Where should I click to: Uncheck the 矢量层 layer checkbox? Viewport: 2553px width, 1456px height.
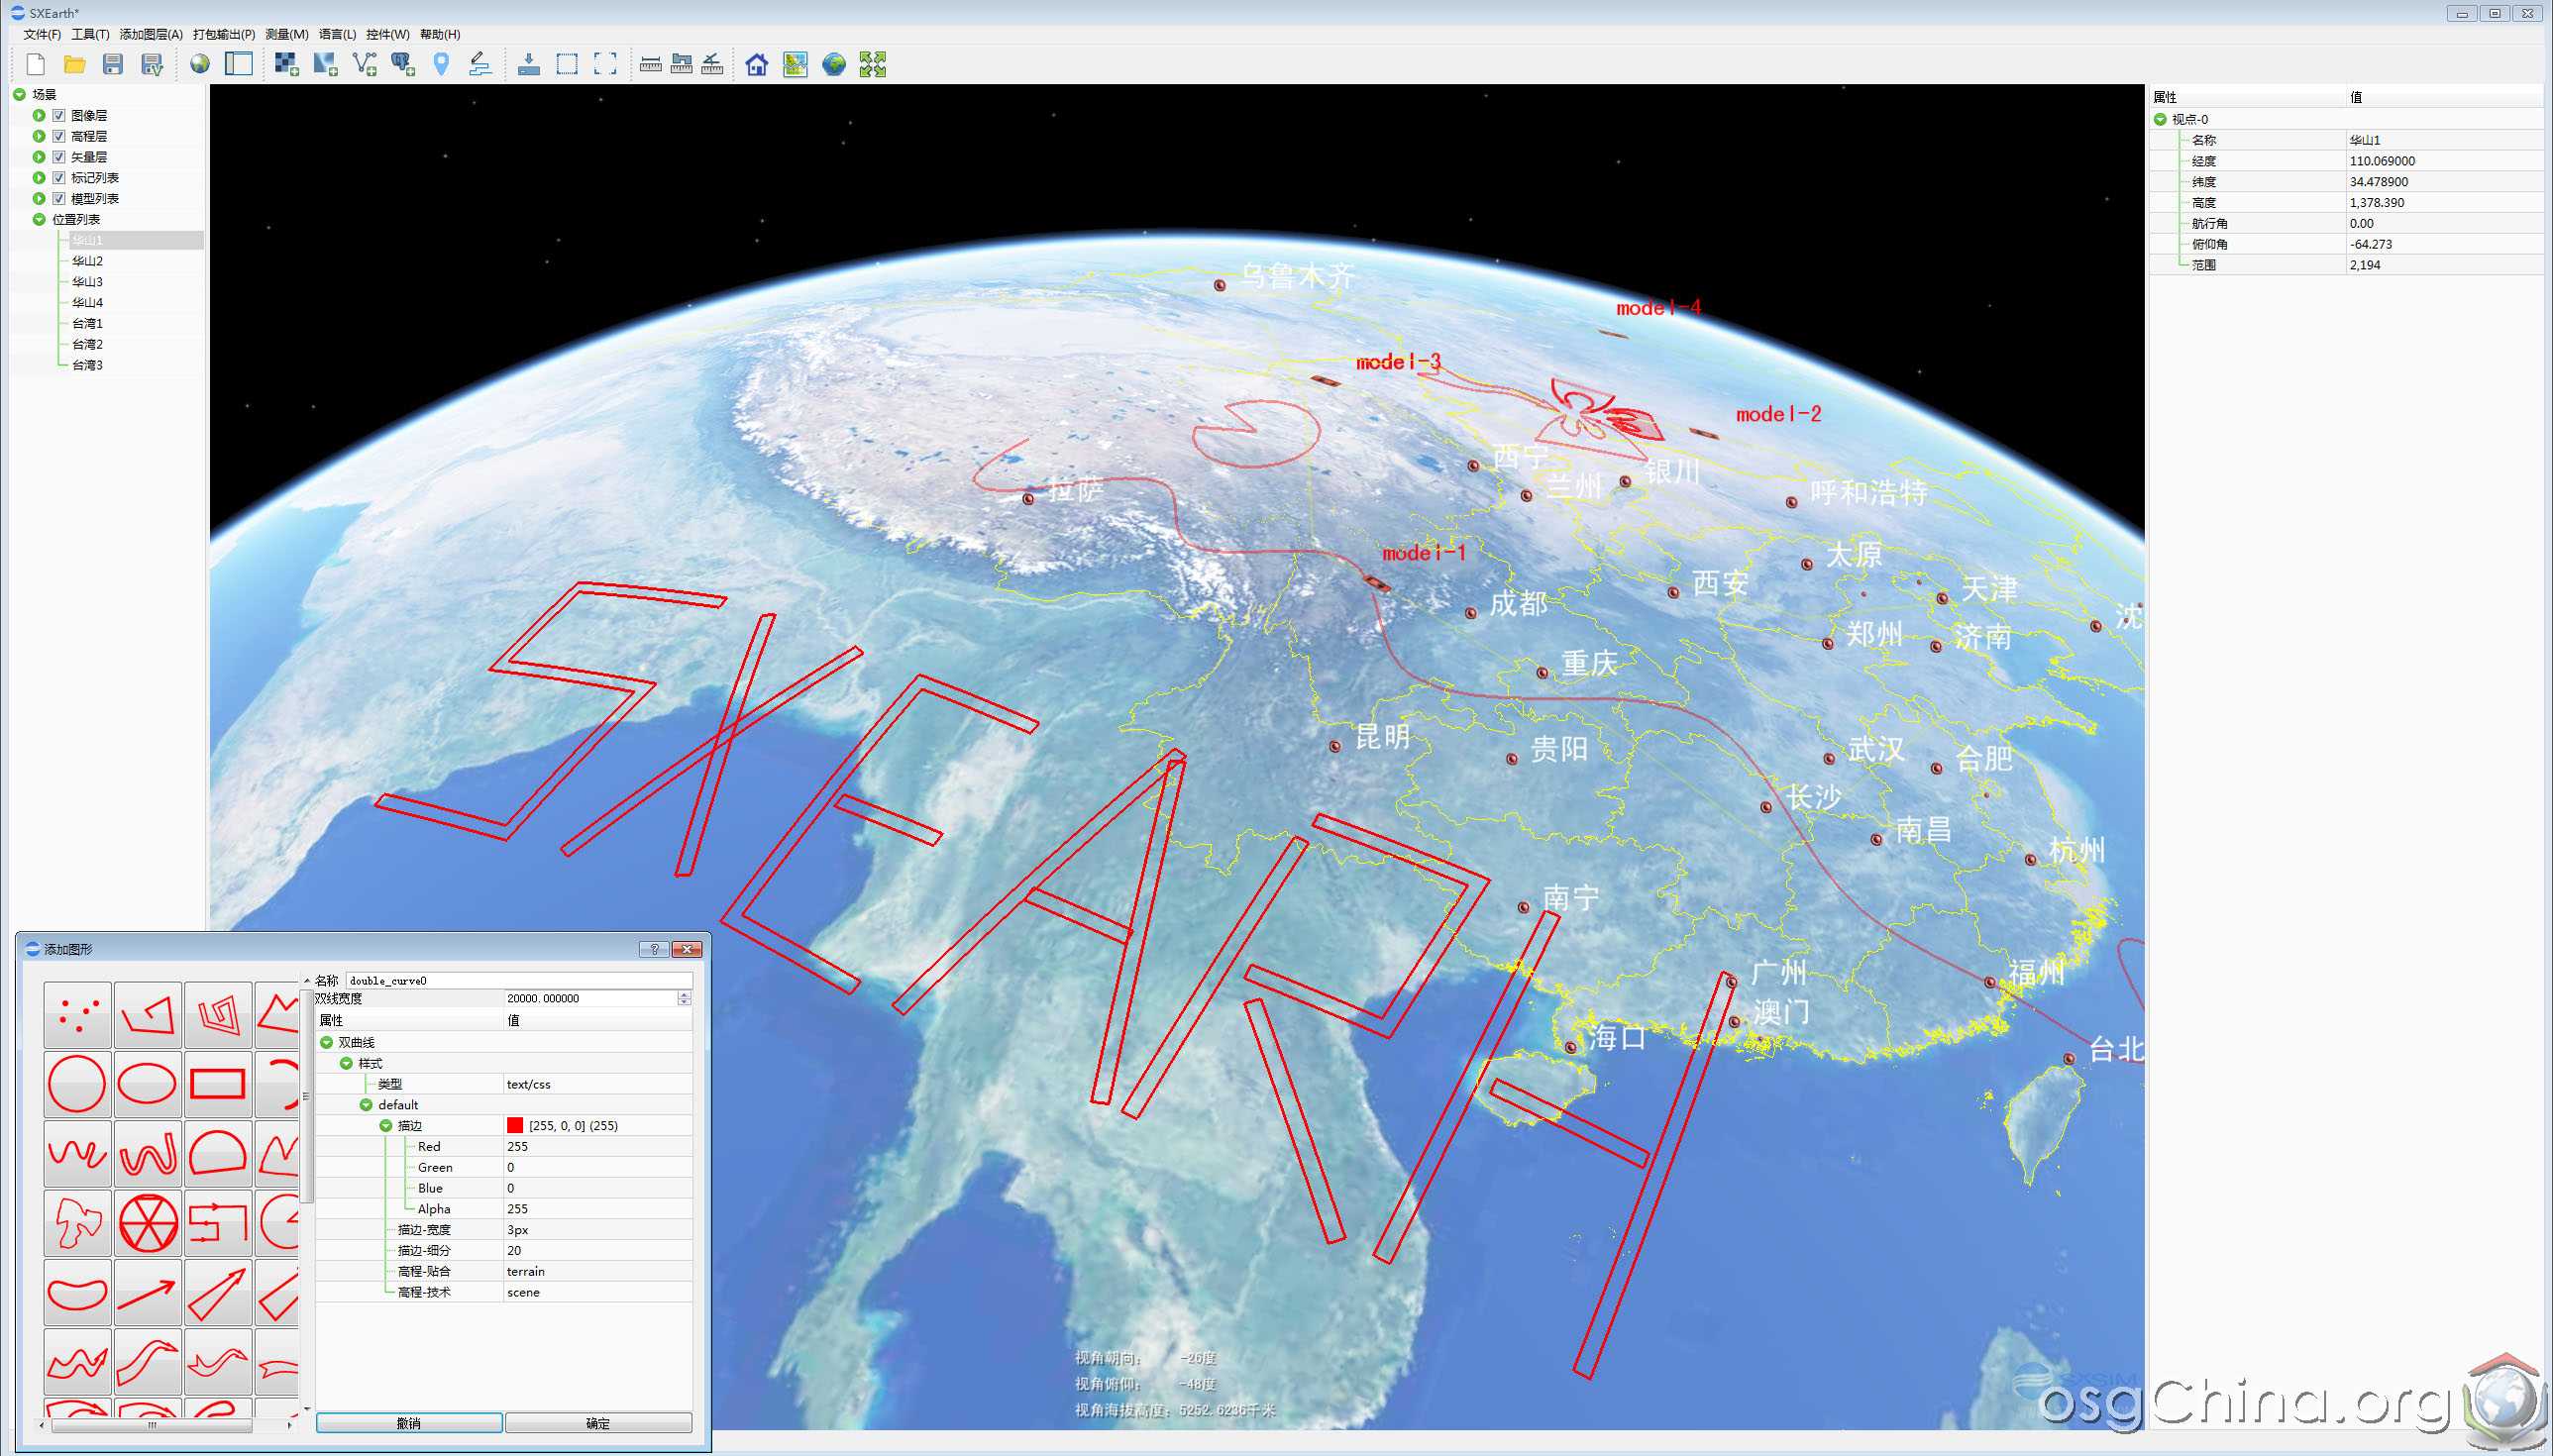(59, 157)
